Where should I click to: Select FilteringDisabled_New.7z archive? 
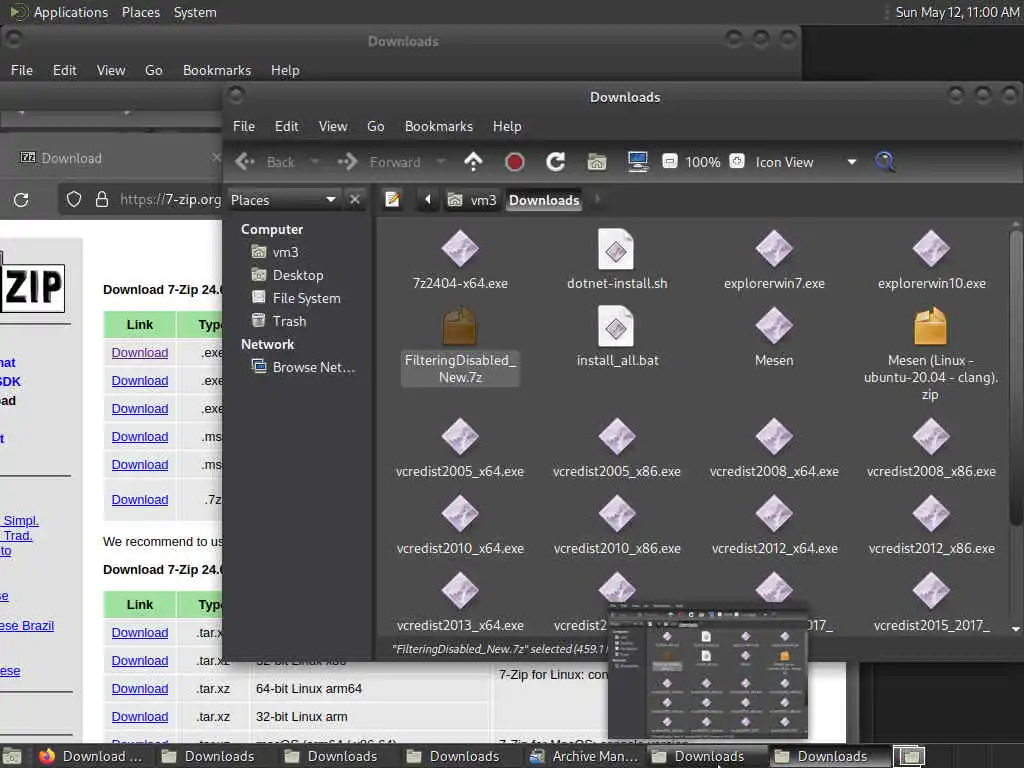pos(460,346)
